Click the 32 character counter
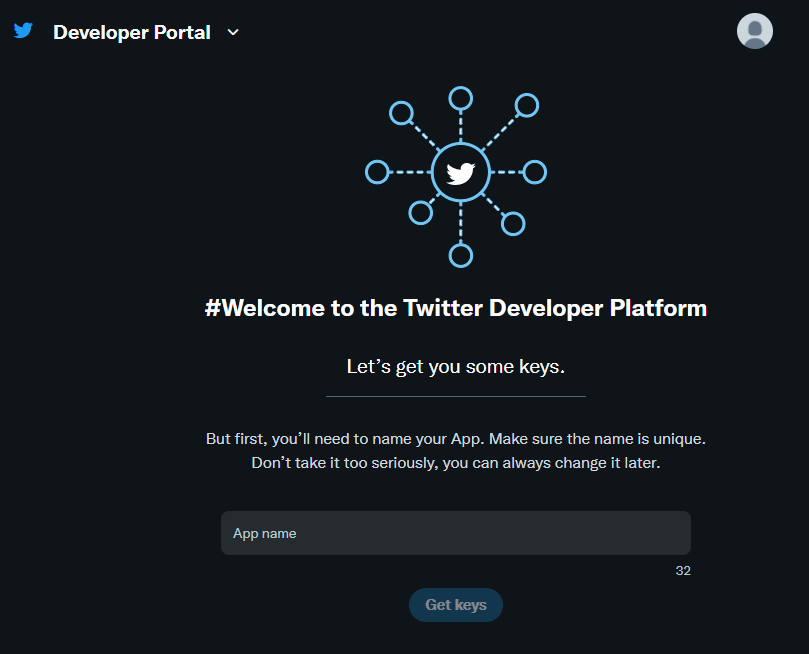Viewport: 809px width, 654px height. (x=683, y=570)
